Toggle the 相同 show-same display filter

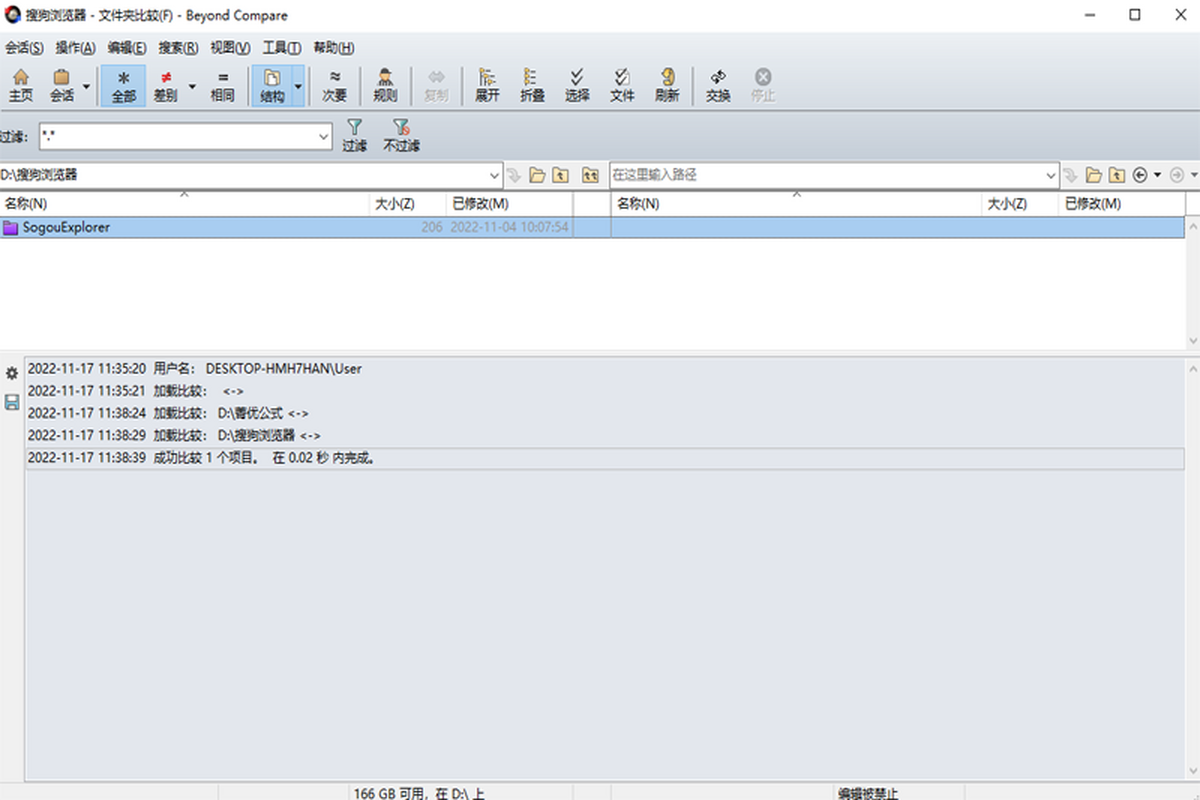pyautogui.click(x=222, y=85)
